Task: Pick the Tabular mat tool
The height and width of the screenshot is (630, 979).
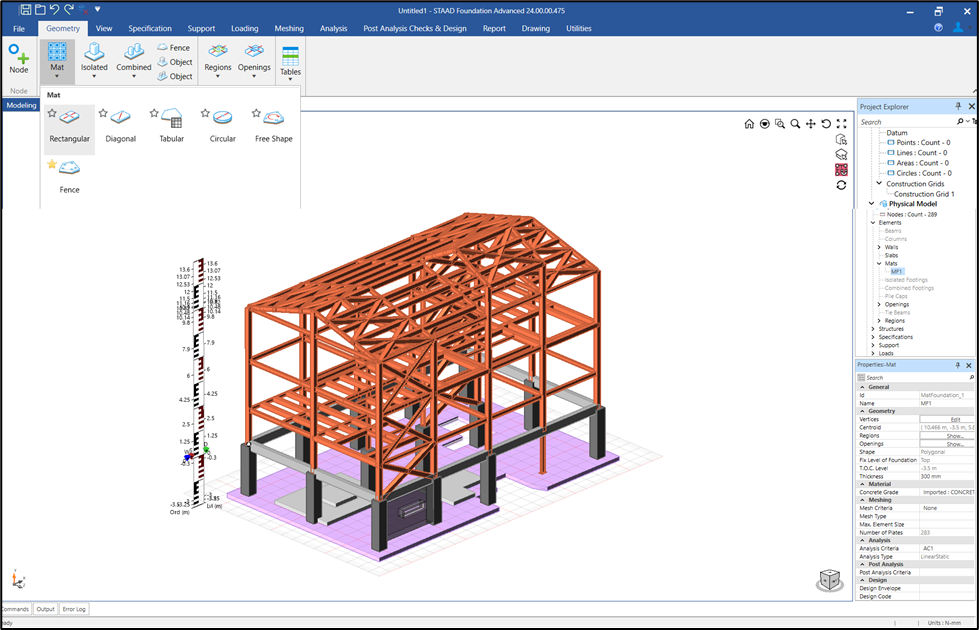Action: tap(171, 127)
